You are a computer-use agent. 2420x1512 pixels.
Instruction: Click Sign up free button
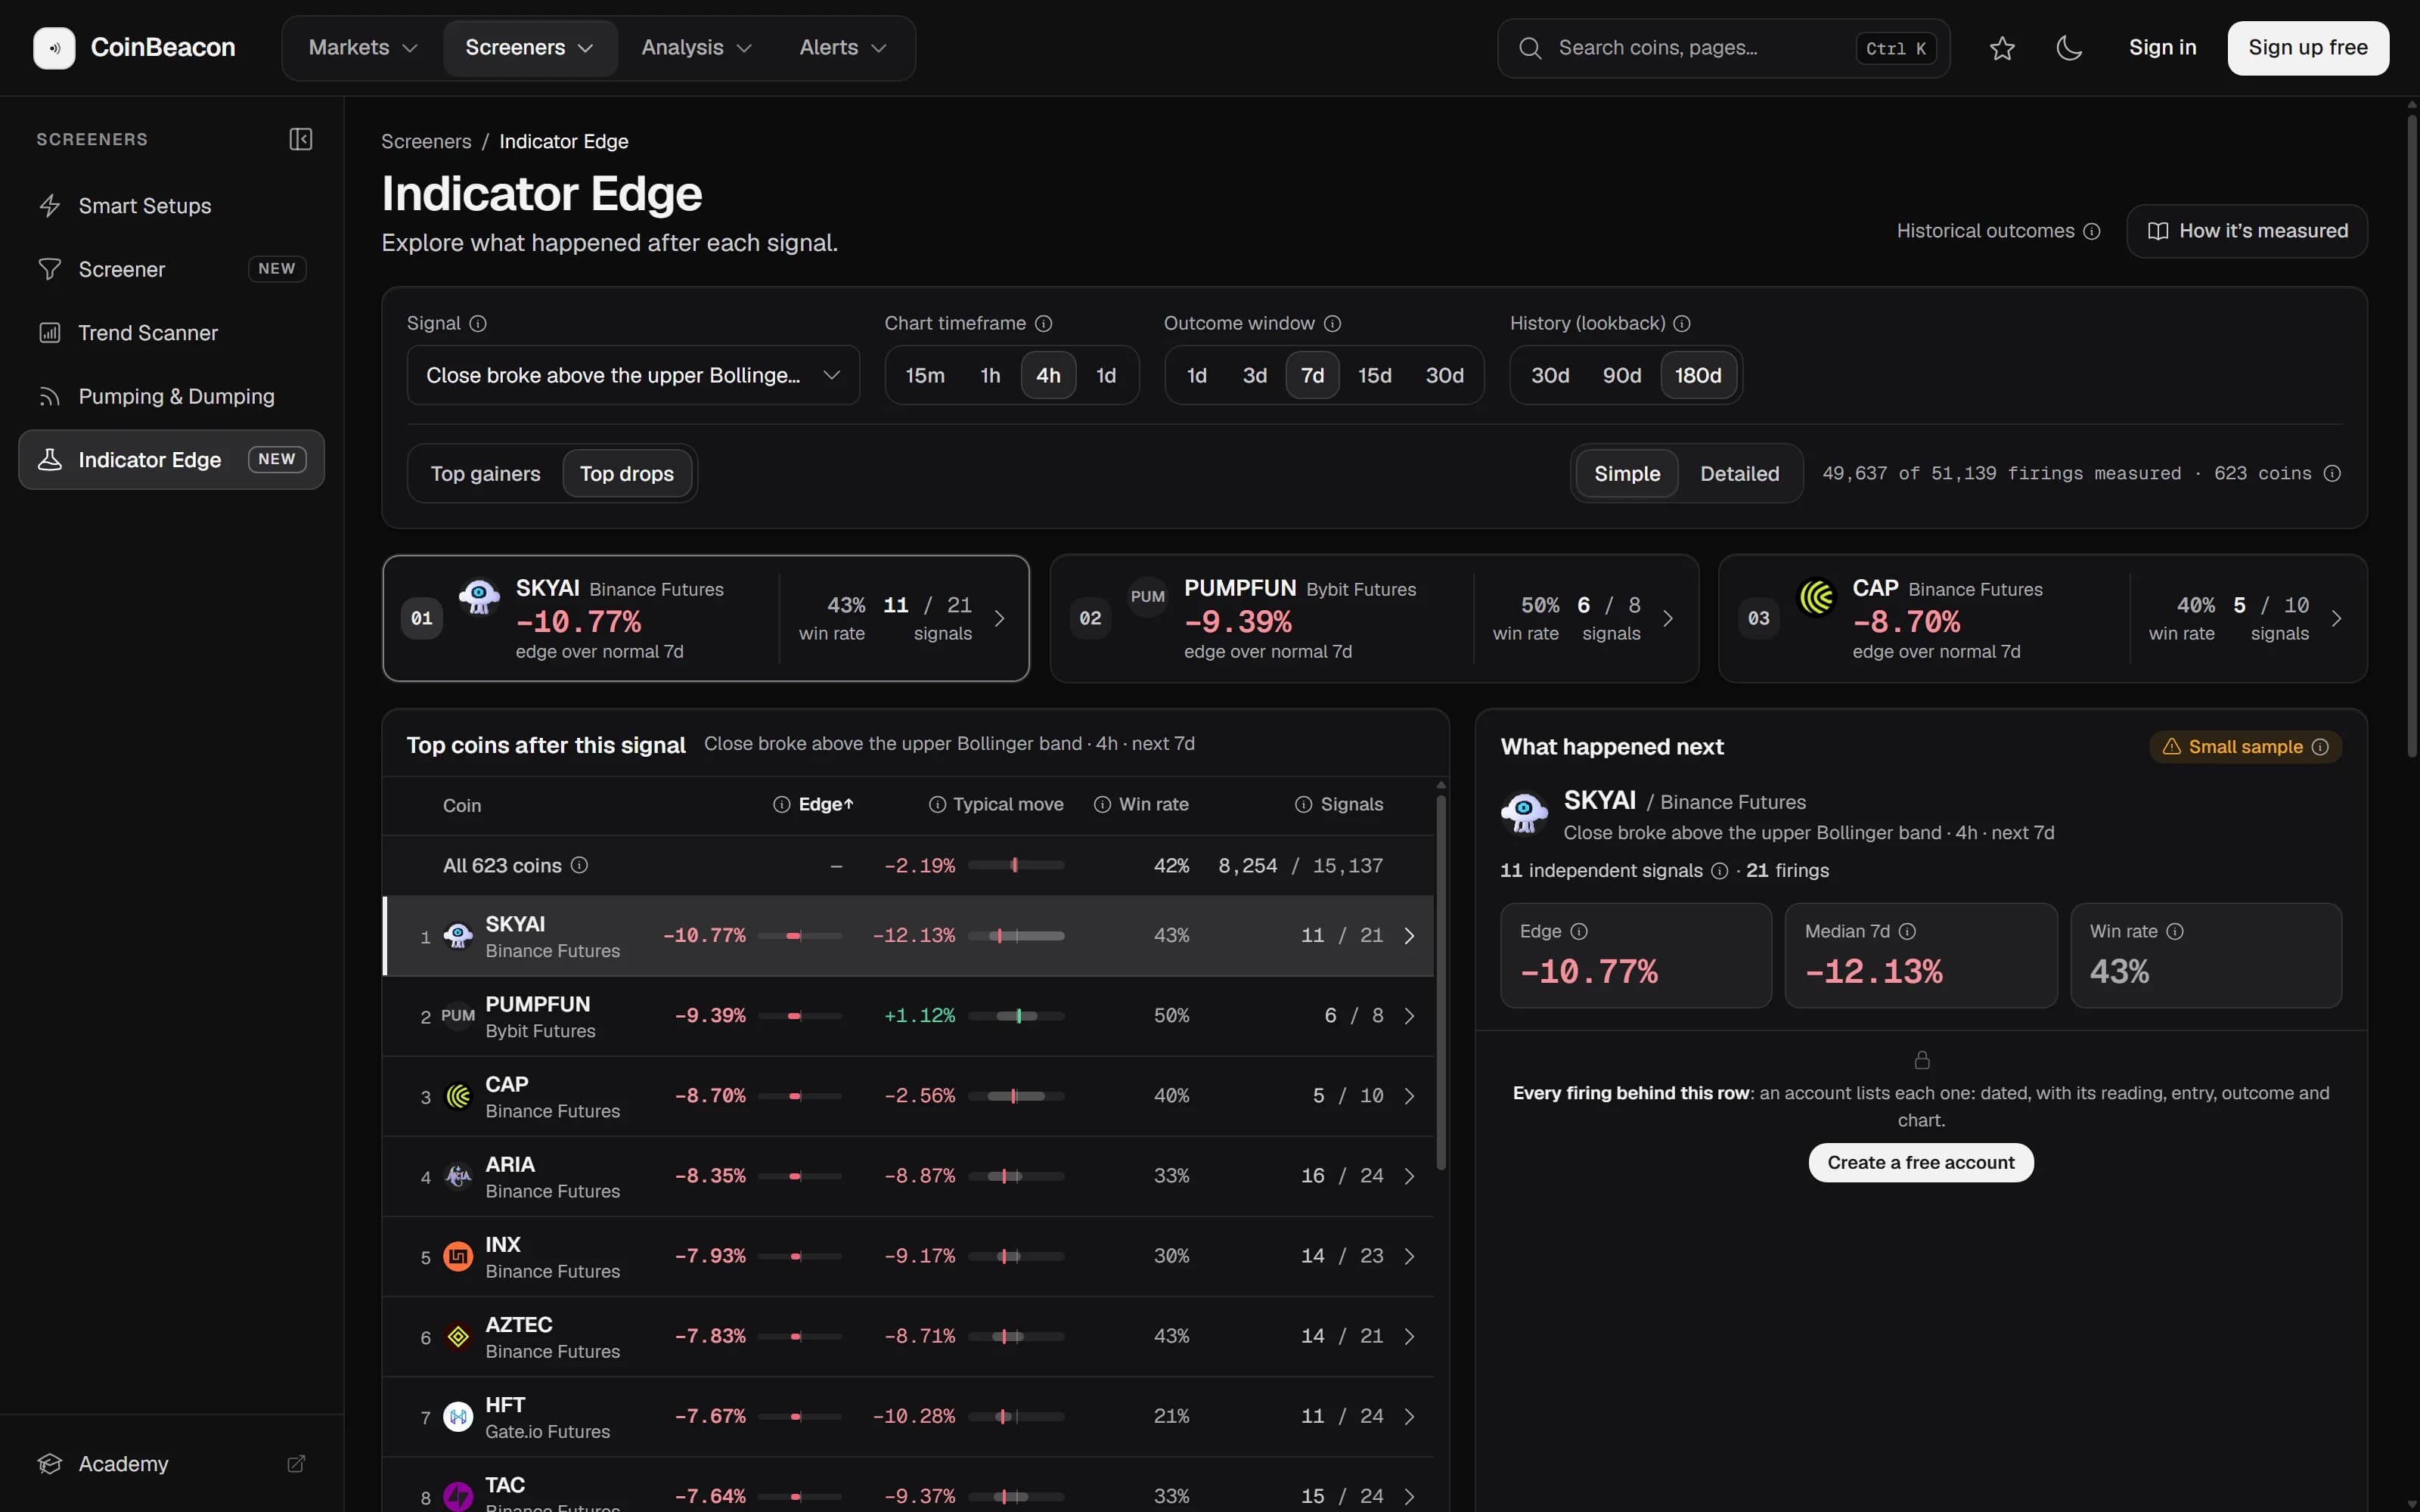tap(2308, 48)
